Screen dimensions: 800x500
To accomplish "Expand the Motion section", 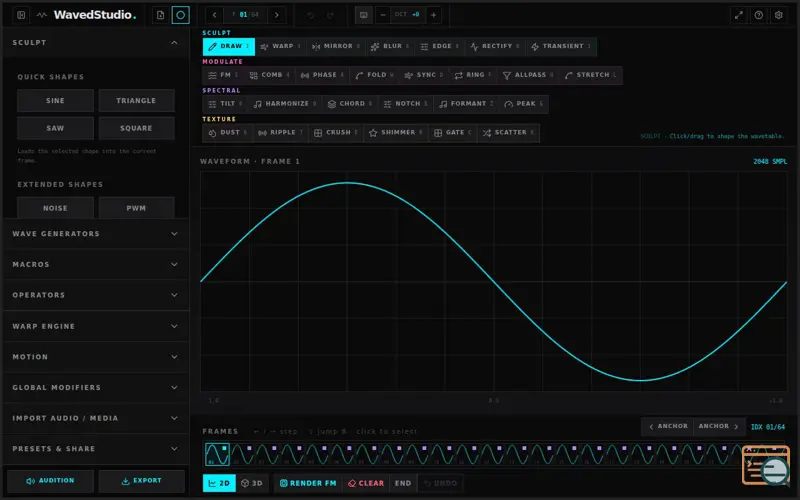I will (96, 357).
